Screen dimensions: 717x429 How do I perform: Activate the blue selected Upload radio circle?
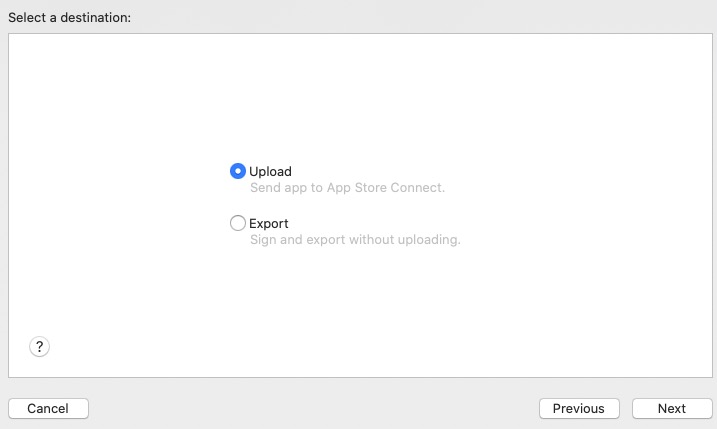[x=238, y=171]
